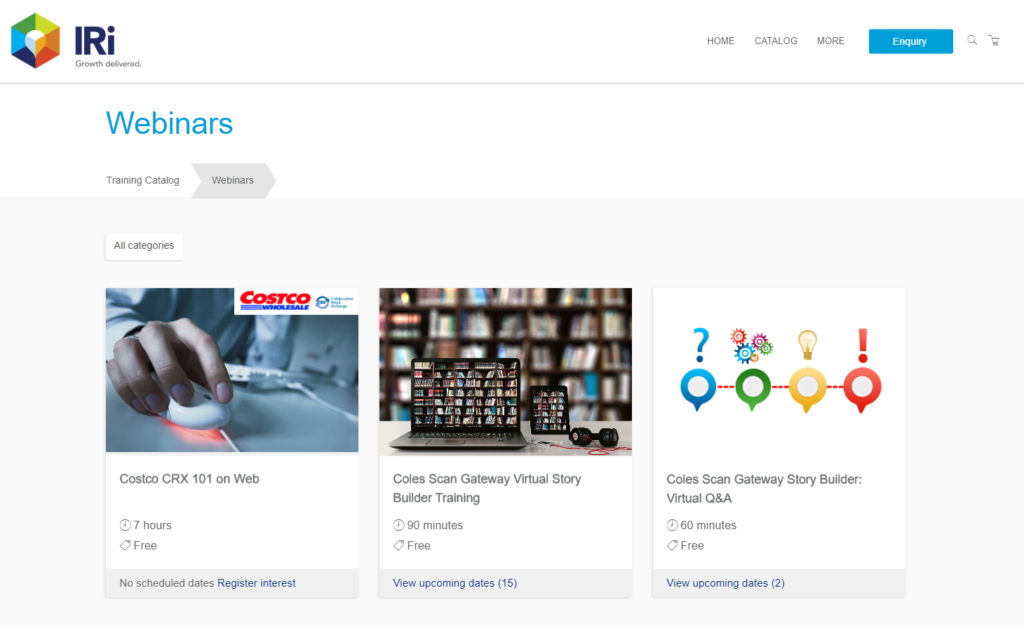View upcoming dates (2)
Screen dimensions: 1024x628
726,583
